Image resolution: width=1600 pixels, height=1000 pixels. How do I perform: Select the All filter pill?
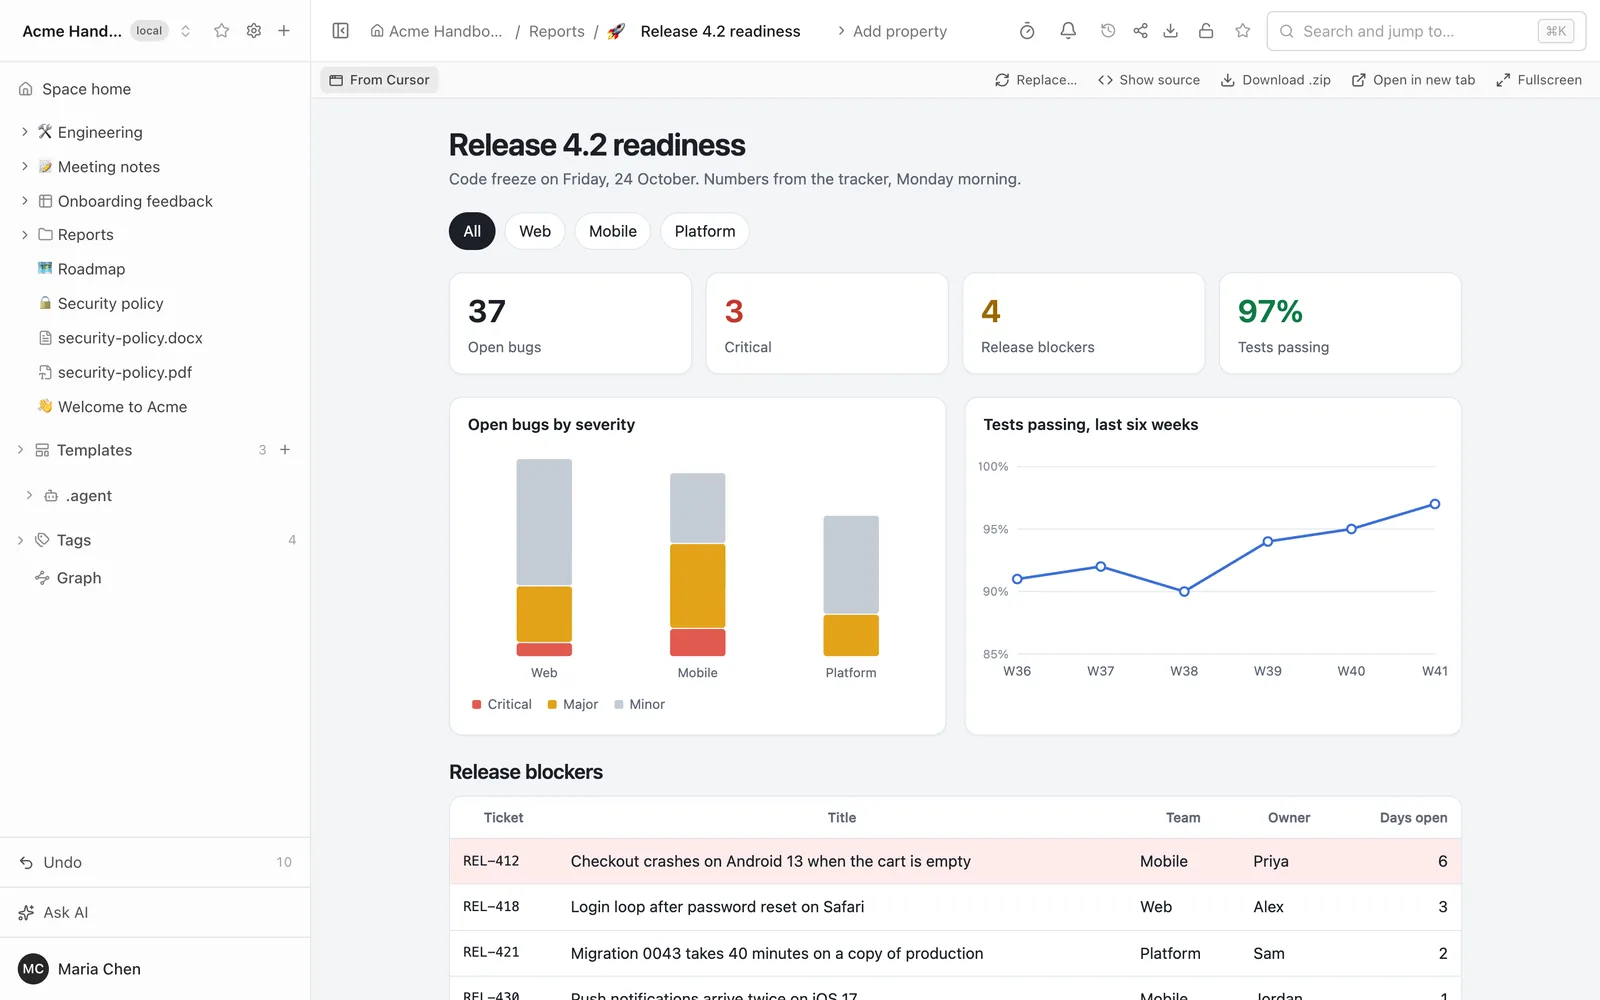[x=472, y=231]
